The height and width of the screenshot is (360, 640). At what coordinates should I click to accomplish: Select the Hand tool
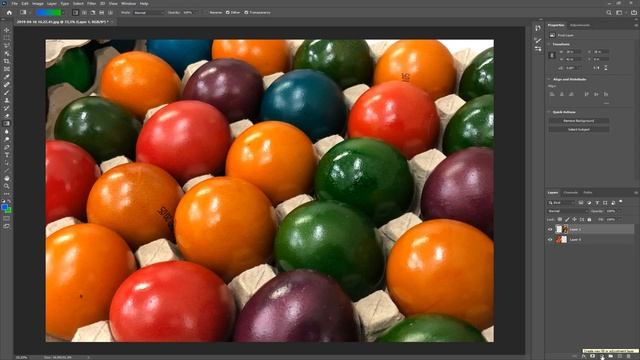[7, 178]
